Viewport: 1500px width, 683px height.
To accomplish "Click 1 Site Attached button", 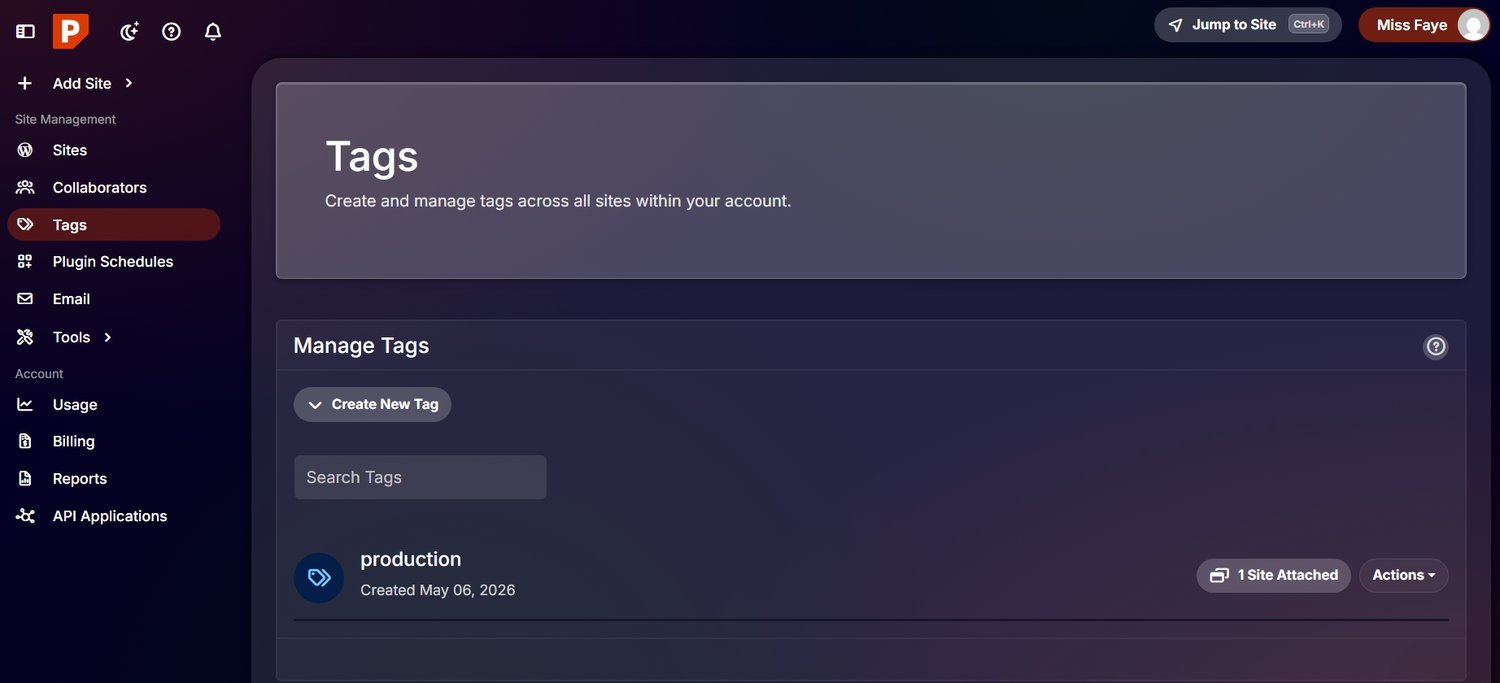I will (1273, 575).
